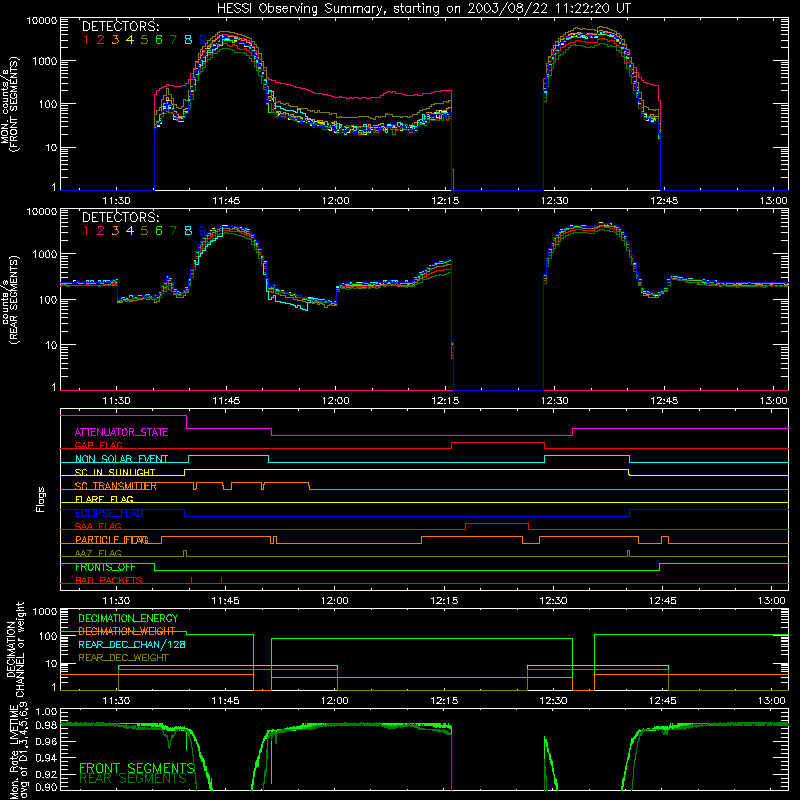This screenshot has width=800, height=800.
Task: Click the ATTENUATOR_STATE flag label
Action: (x=121, y=433)
